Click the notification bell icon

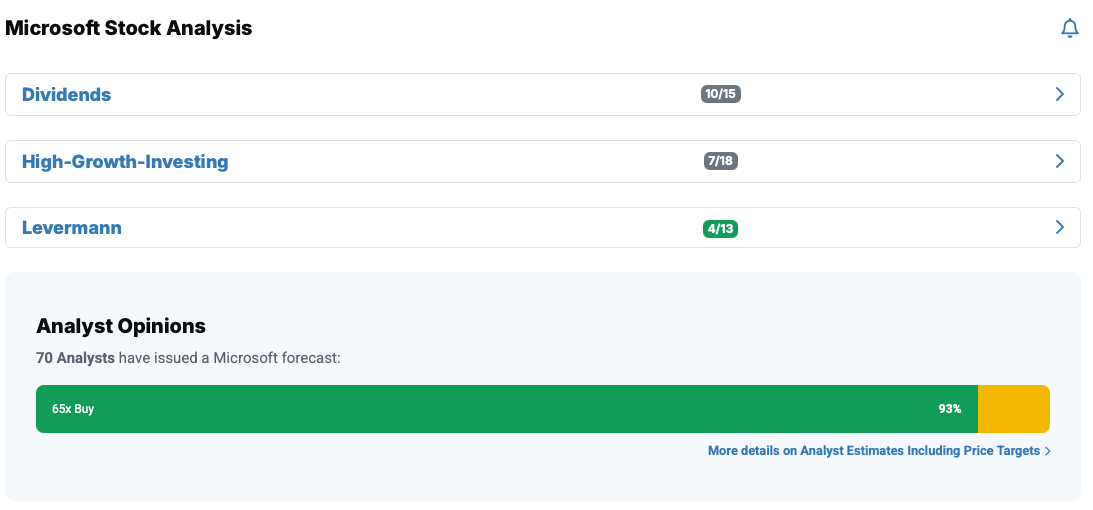click(1069, 29)
